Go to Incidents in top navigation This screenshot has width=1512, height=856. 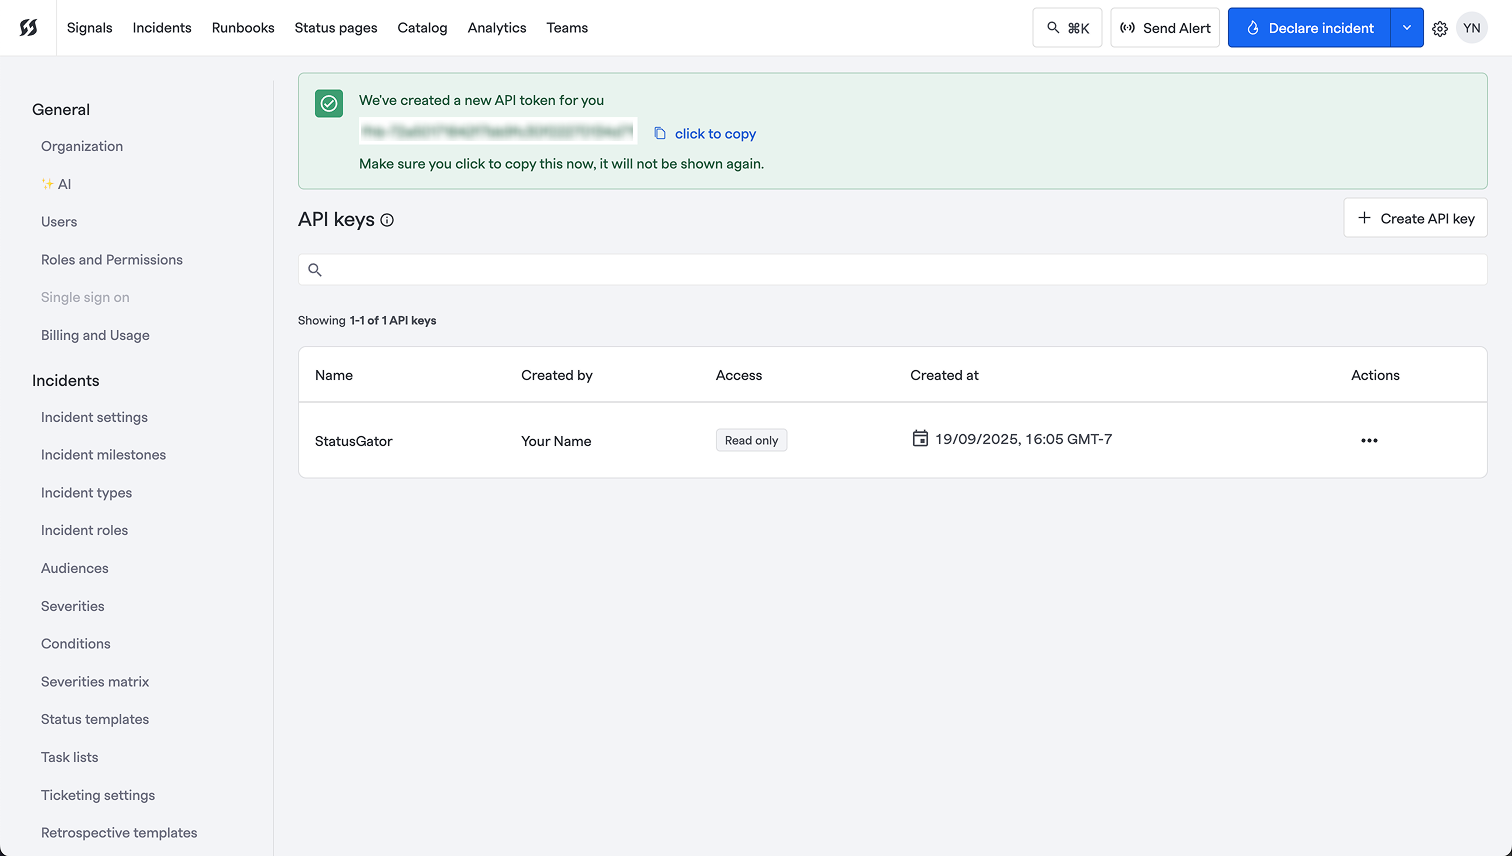pos(162,28)
